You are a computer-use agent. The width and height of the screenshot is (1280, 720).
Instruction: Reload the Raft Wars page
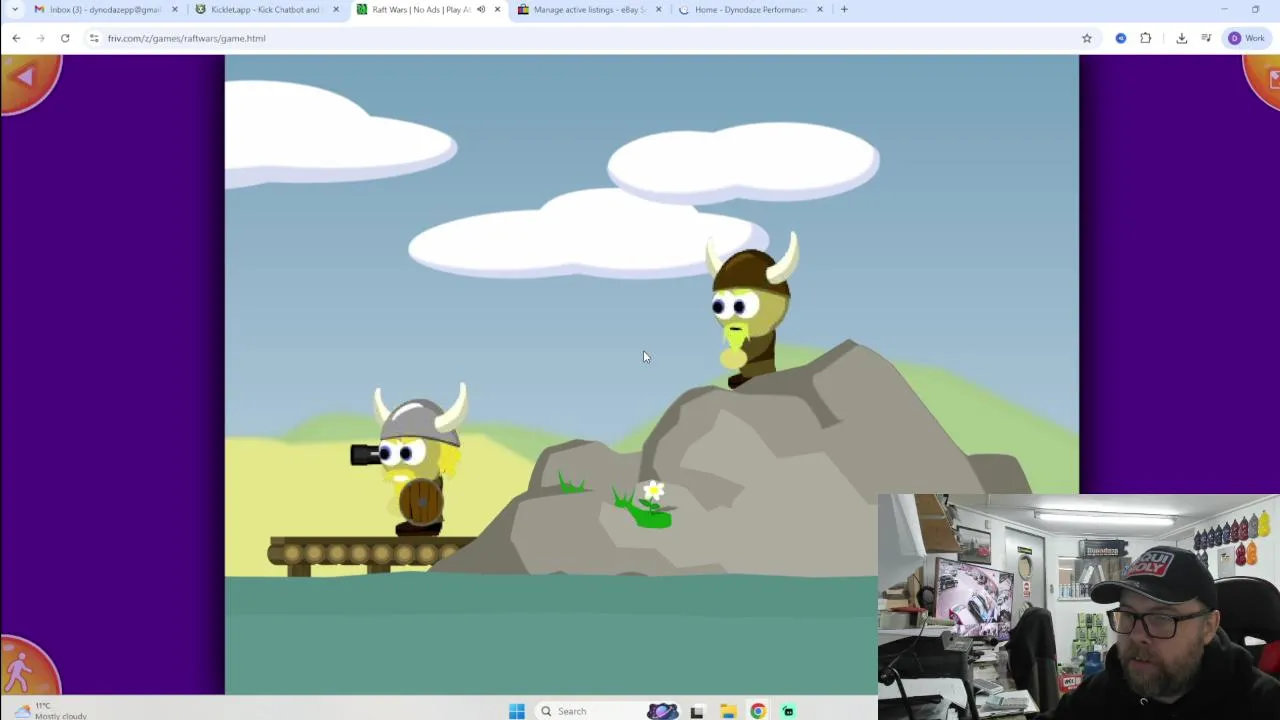[65, 38]
